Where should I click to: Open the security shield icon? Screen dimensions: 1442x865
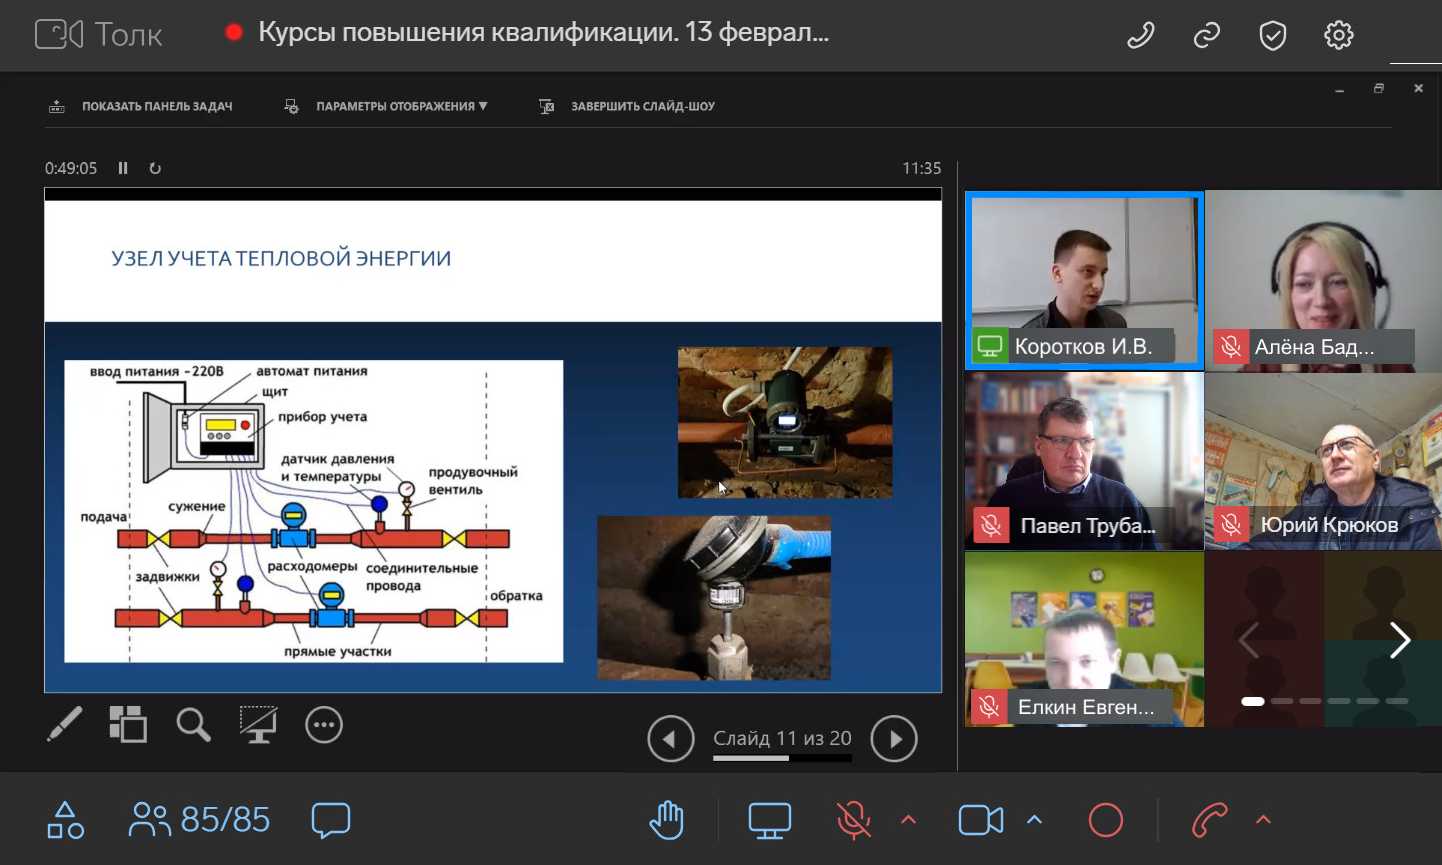click(x=1272, y=36)
